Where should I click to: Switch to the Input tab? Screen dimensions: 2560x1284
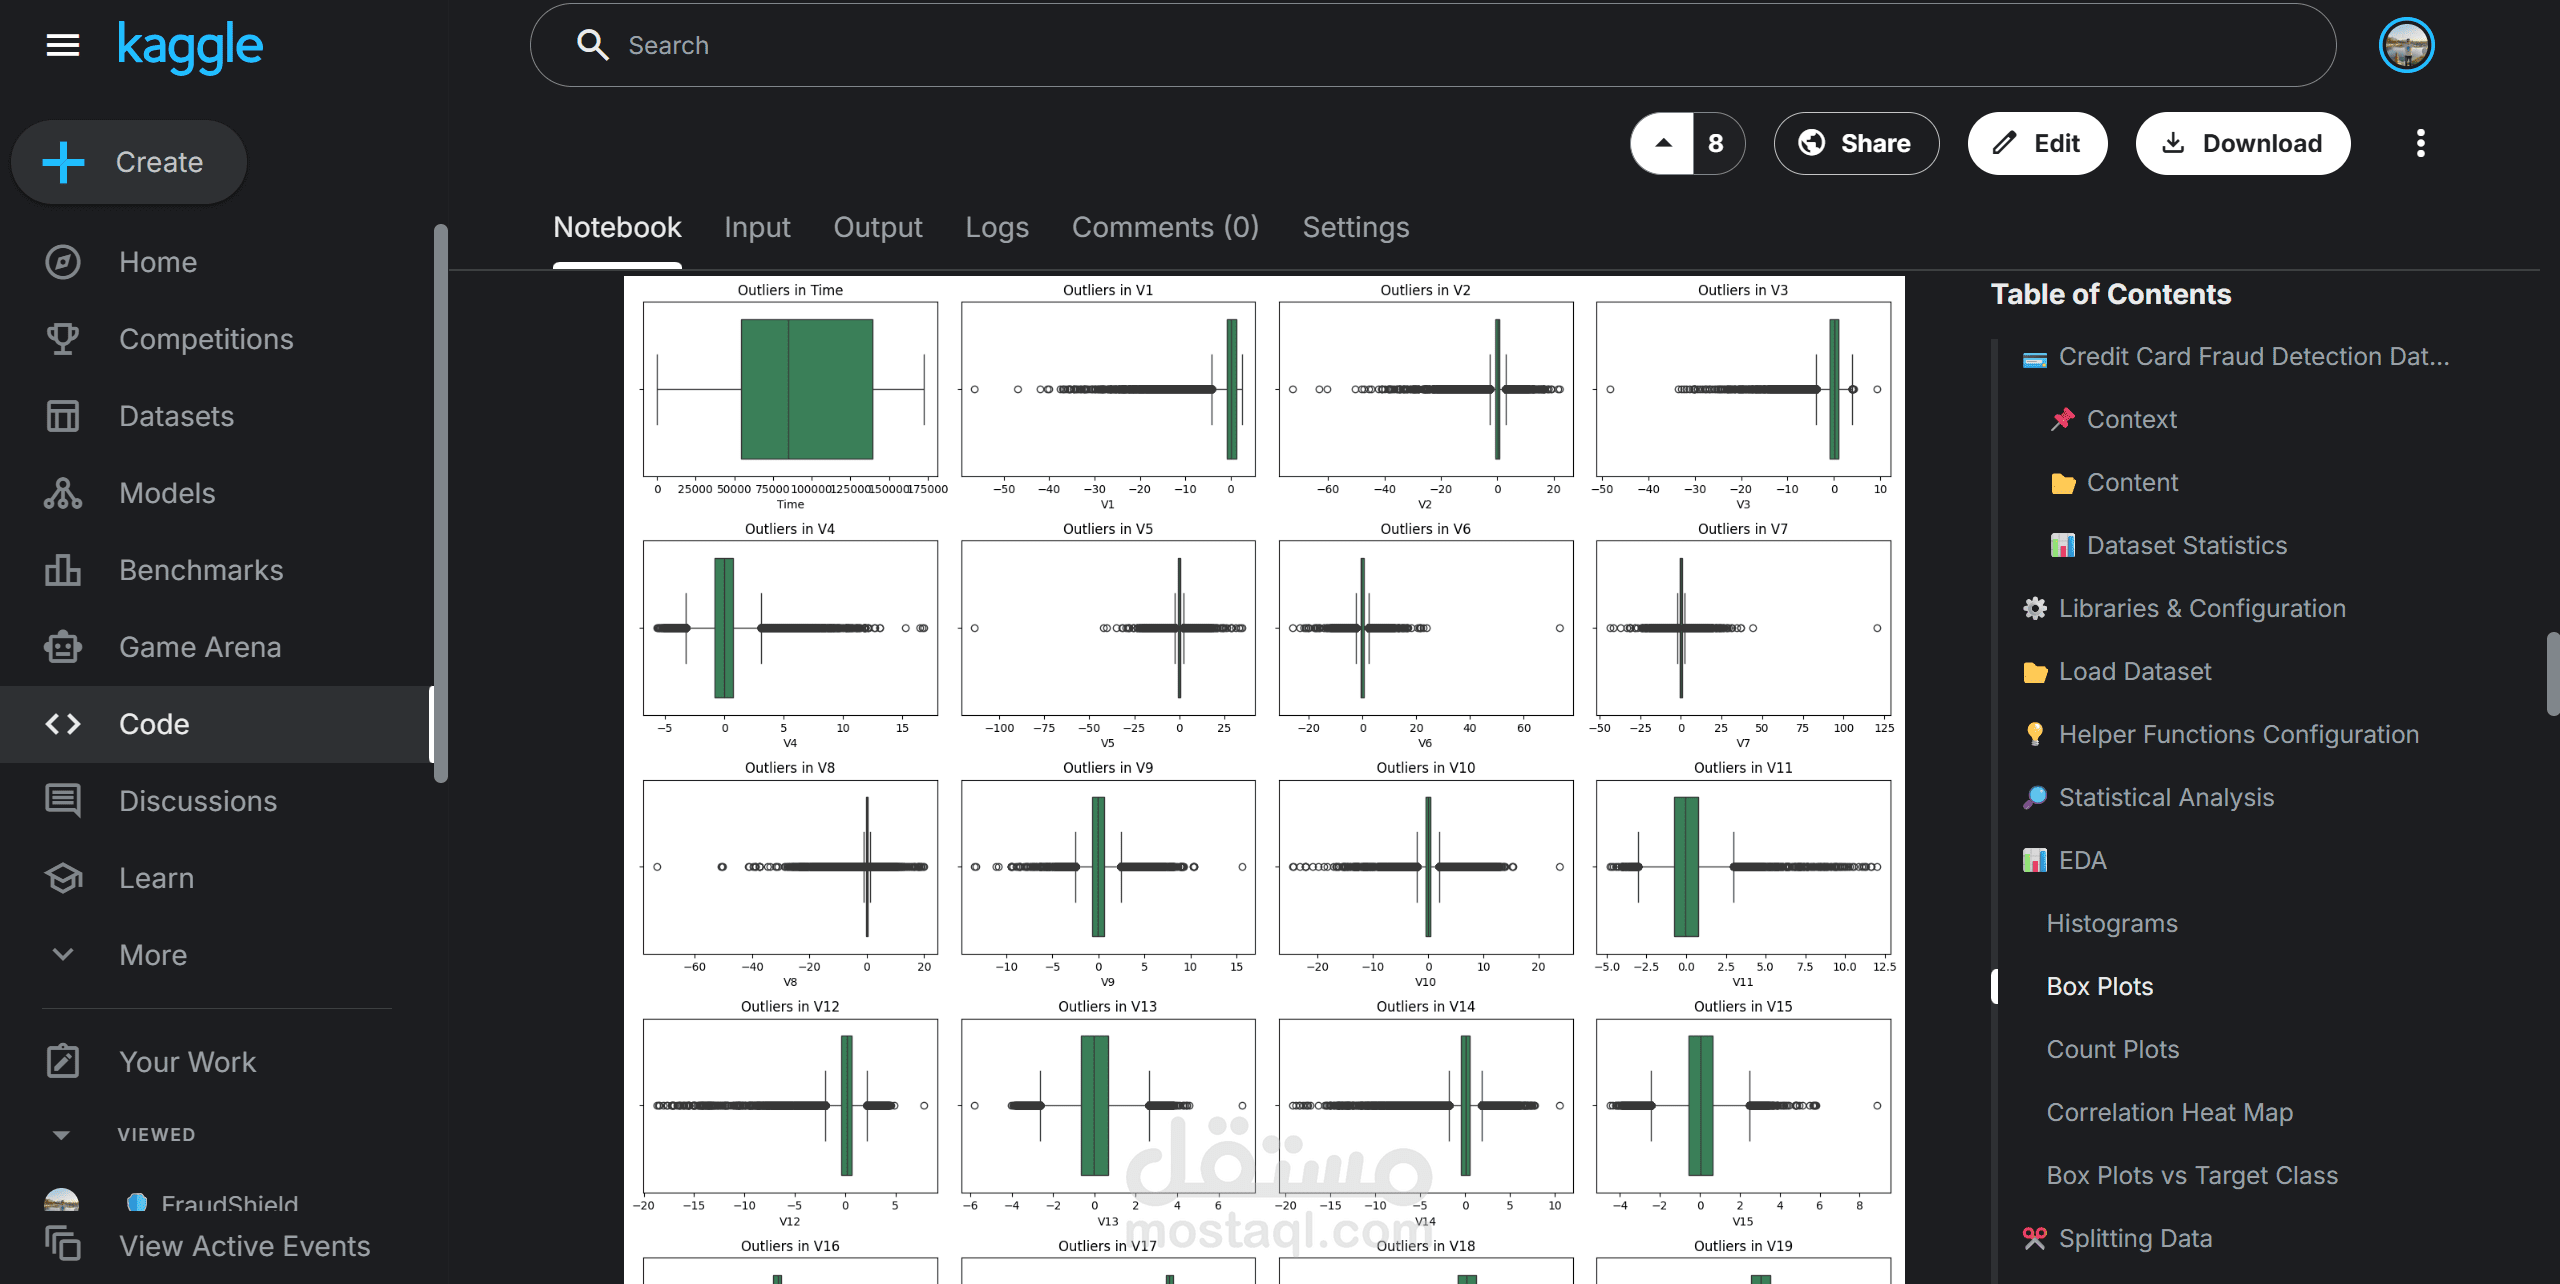[x=757, y=227]
